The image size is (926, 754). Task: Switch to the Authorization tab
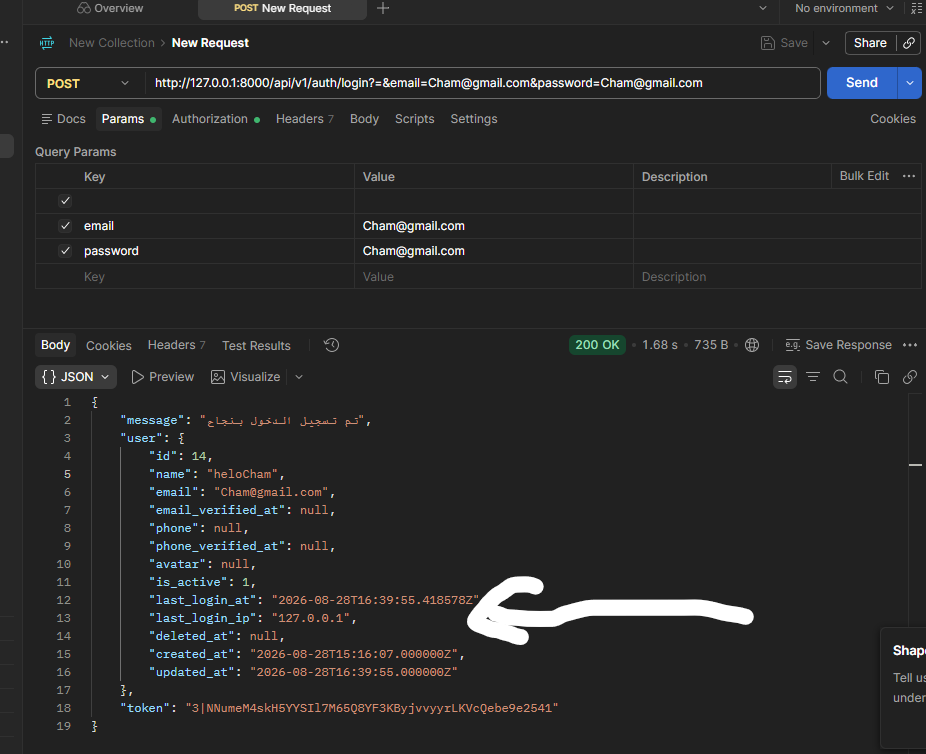pyautogui.click(x=216, y=119)
